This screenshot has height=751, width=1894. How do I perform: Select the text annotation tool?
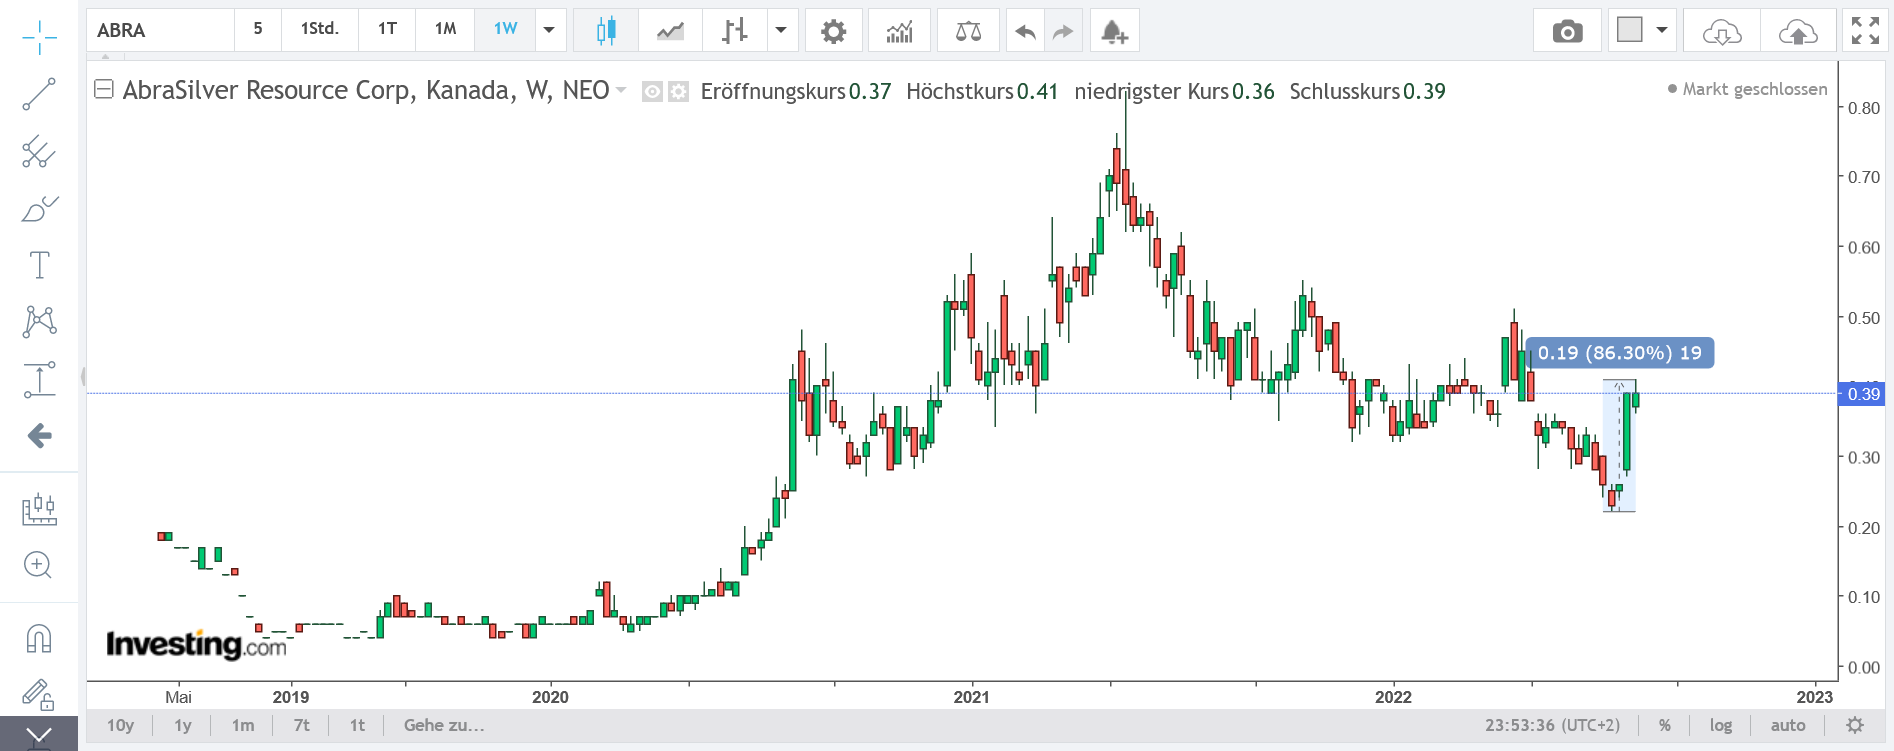(x=39, y=265)
